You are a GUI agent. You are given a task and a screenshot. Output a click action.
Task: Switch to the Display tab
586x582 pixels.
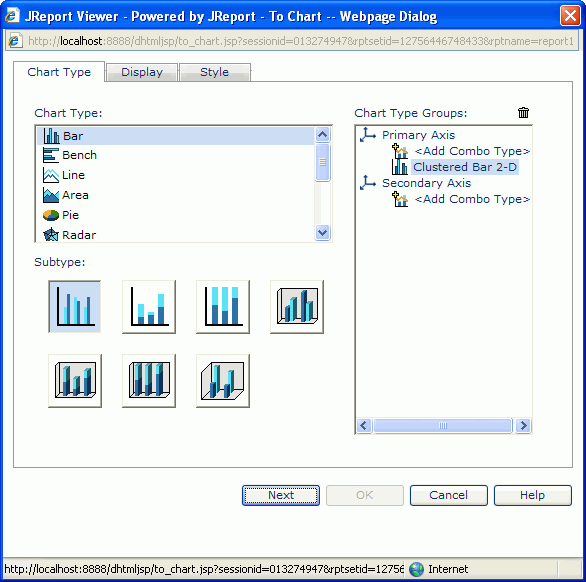pyautogui.click(x=142, y=72)
